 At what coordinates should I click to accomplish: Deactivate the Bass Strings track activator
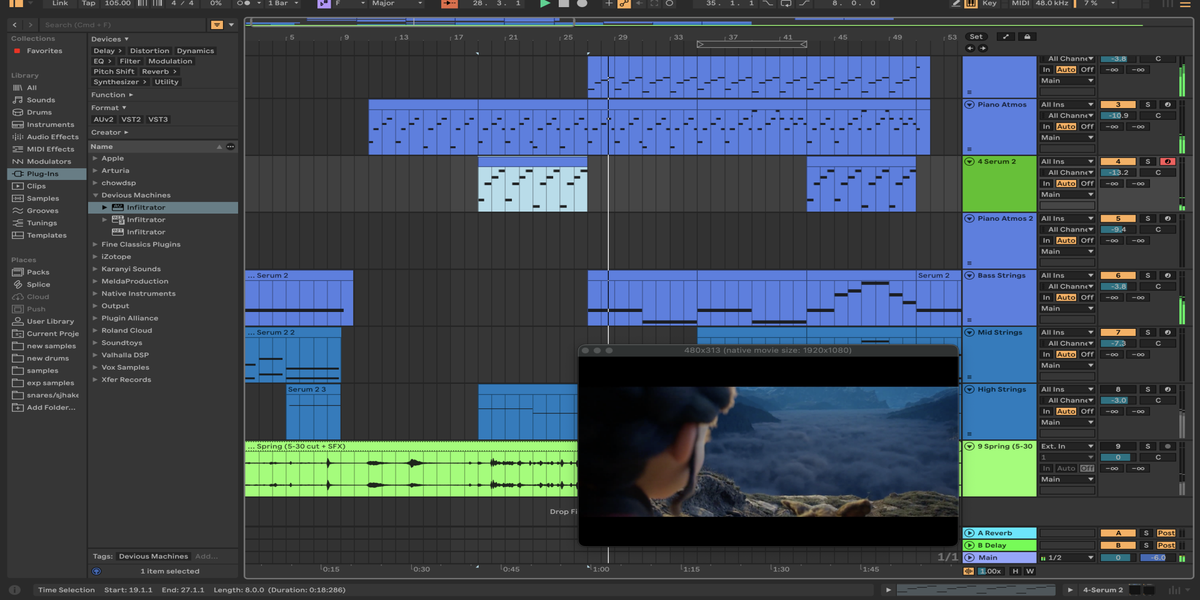[1117, 276]
